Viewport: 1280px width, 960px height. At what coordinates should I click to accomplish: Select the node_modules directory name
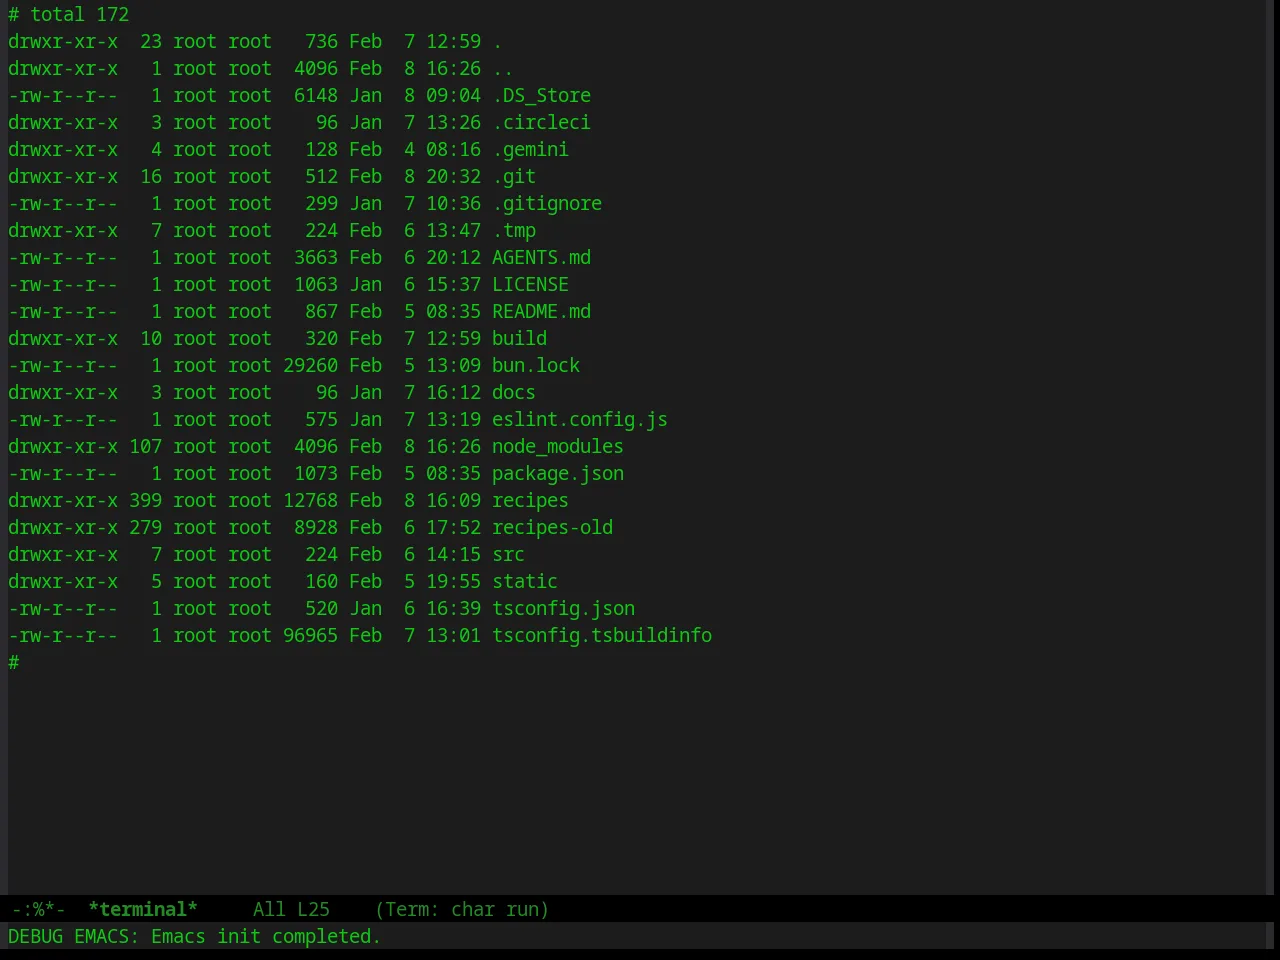coord(558,446)
